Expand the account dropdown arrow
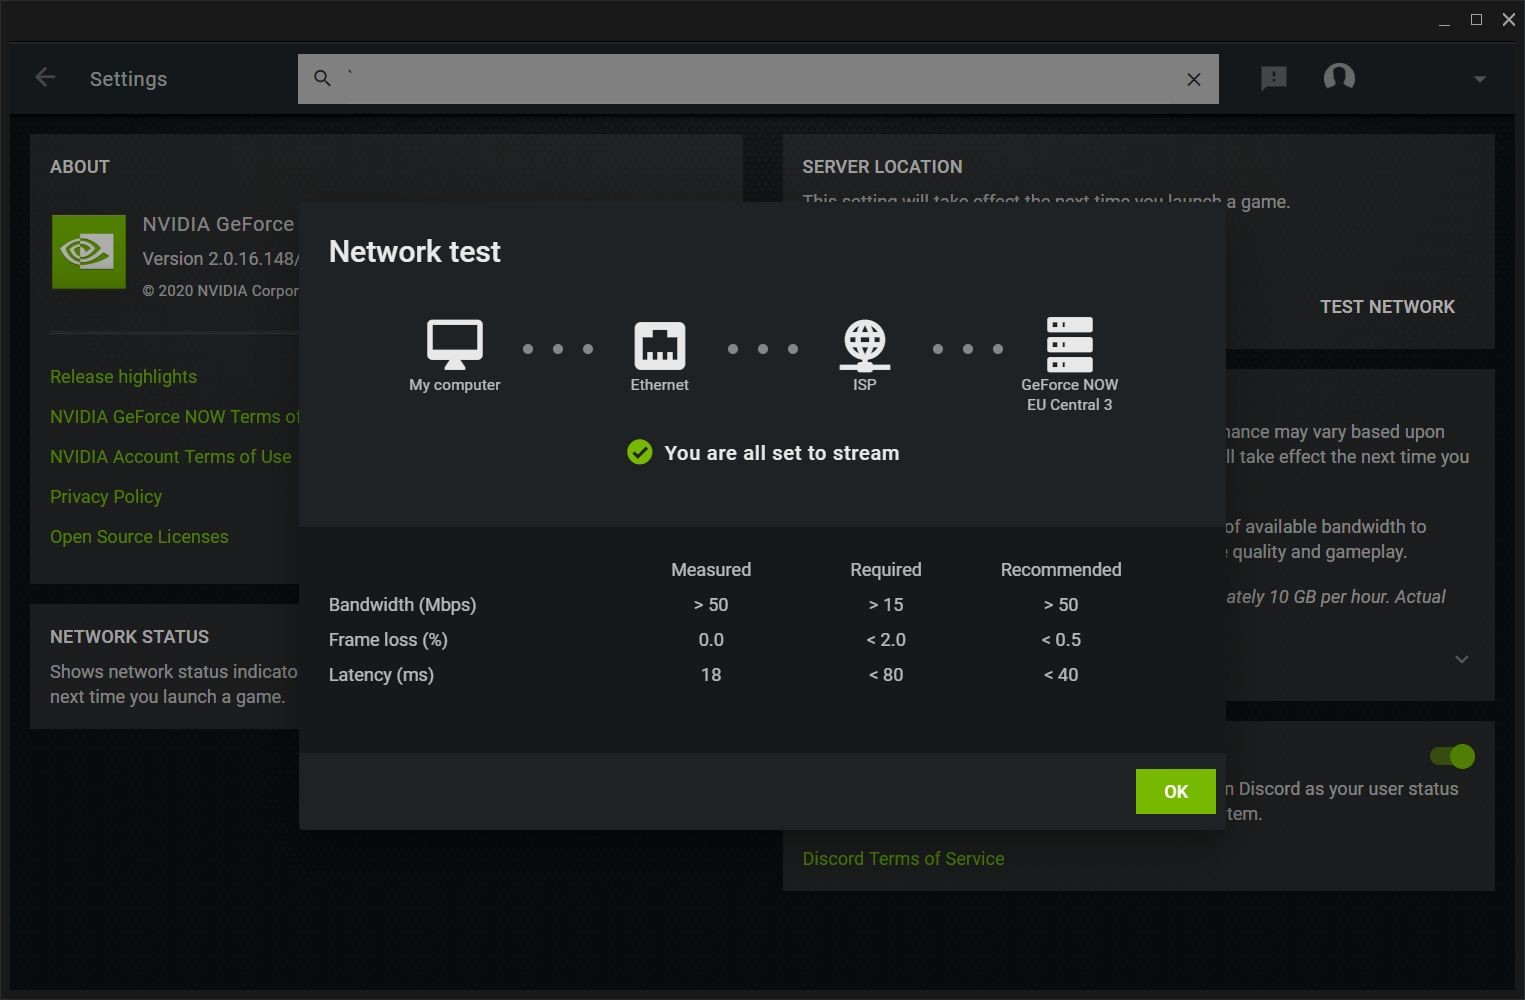Screen dimensions: 1525x1000 pos(1479,79)
